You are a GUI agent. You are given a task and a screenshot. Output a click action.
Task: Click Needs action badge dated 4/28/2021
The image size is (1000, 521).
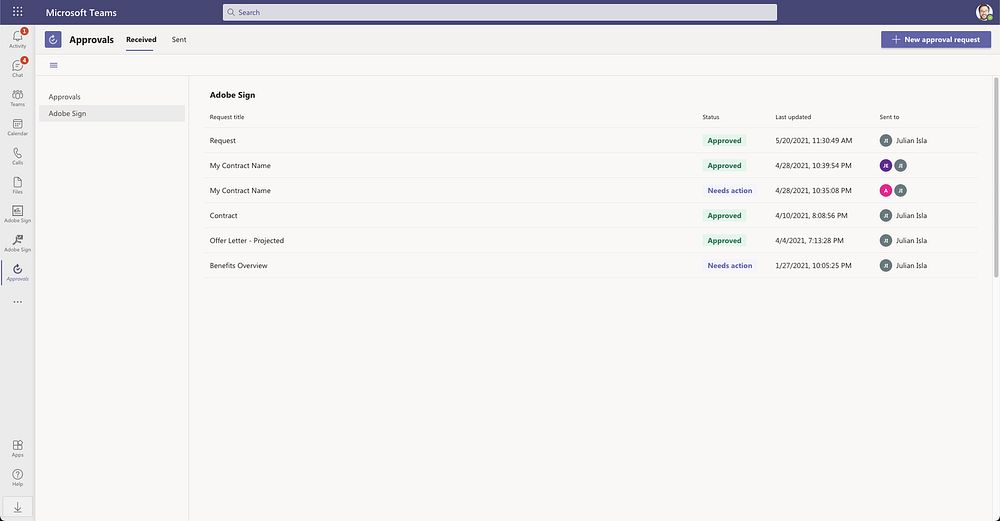730,190
